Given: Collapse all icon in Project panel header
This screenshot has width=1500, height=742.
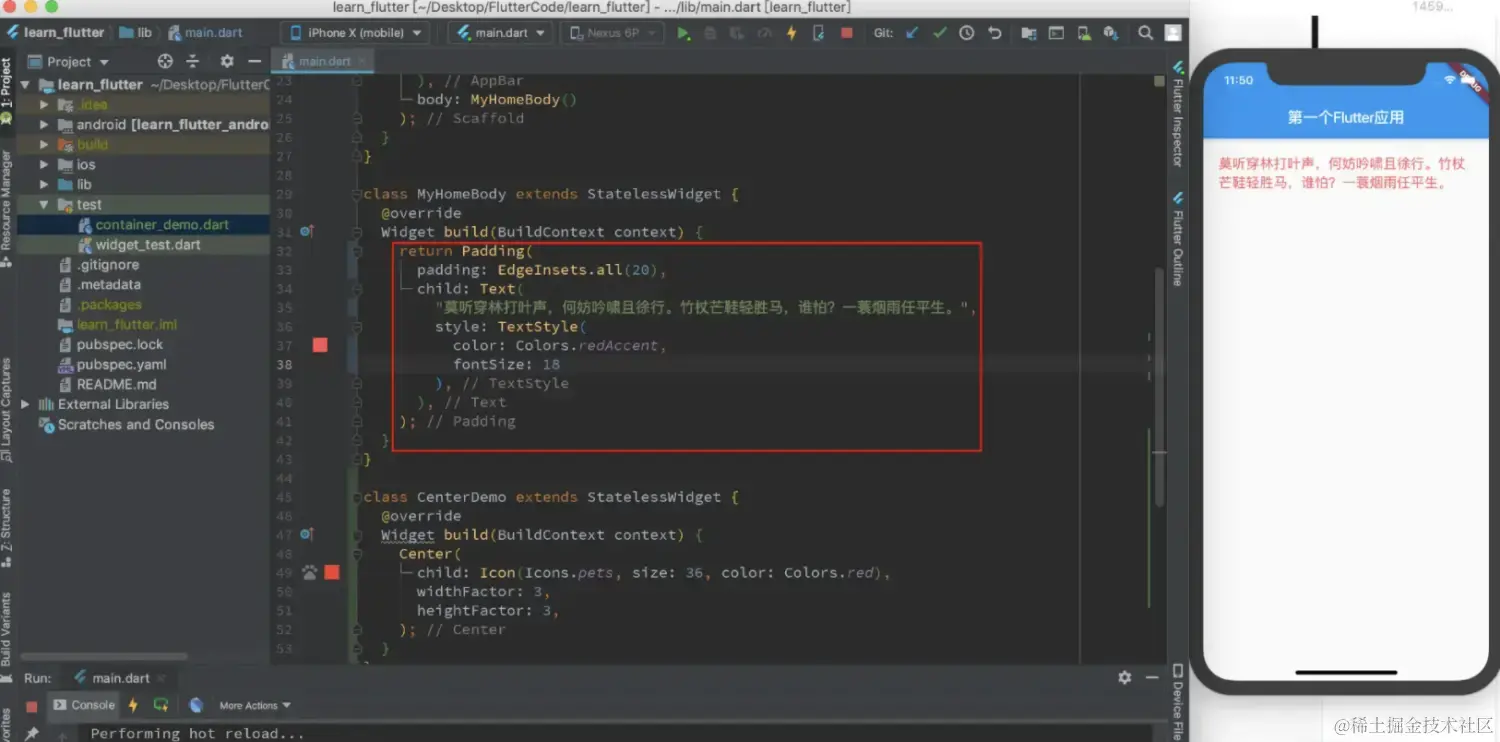Looking at the screenshot, I should [x=193, y=61].
